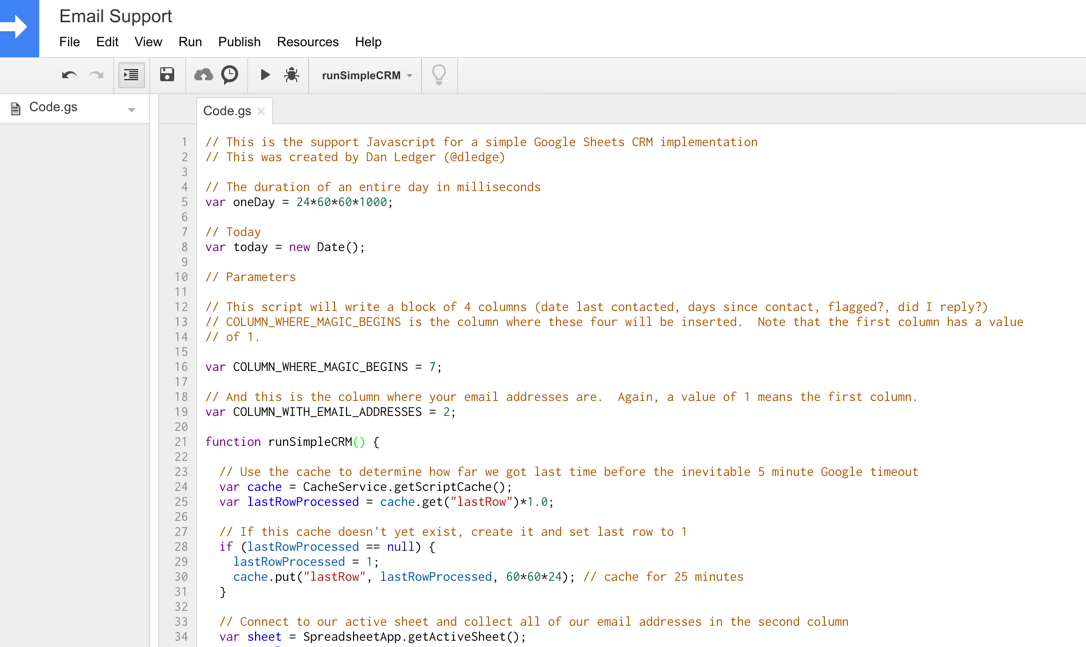
Task: Click the blue Apps Script arrow logo
Action: coord(20,28)
